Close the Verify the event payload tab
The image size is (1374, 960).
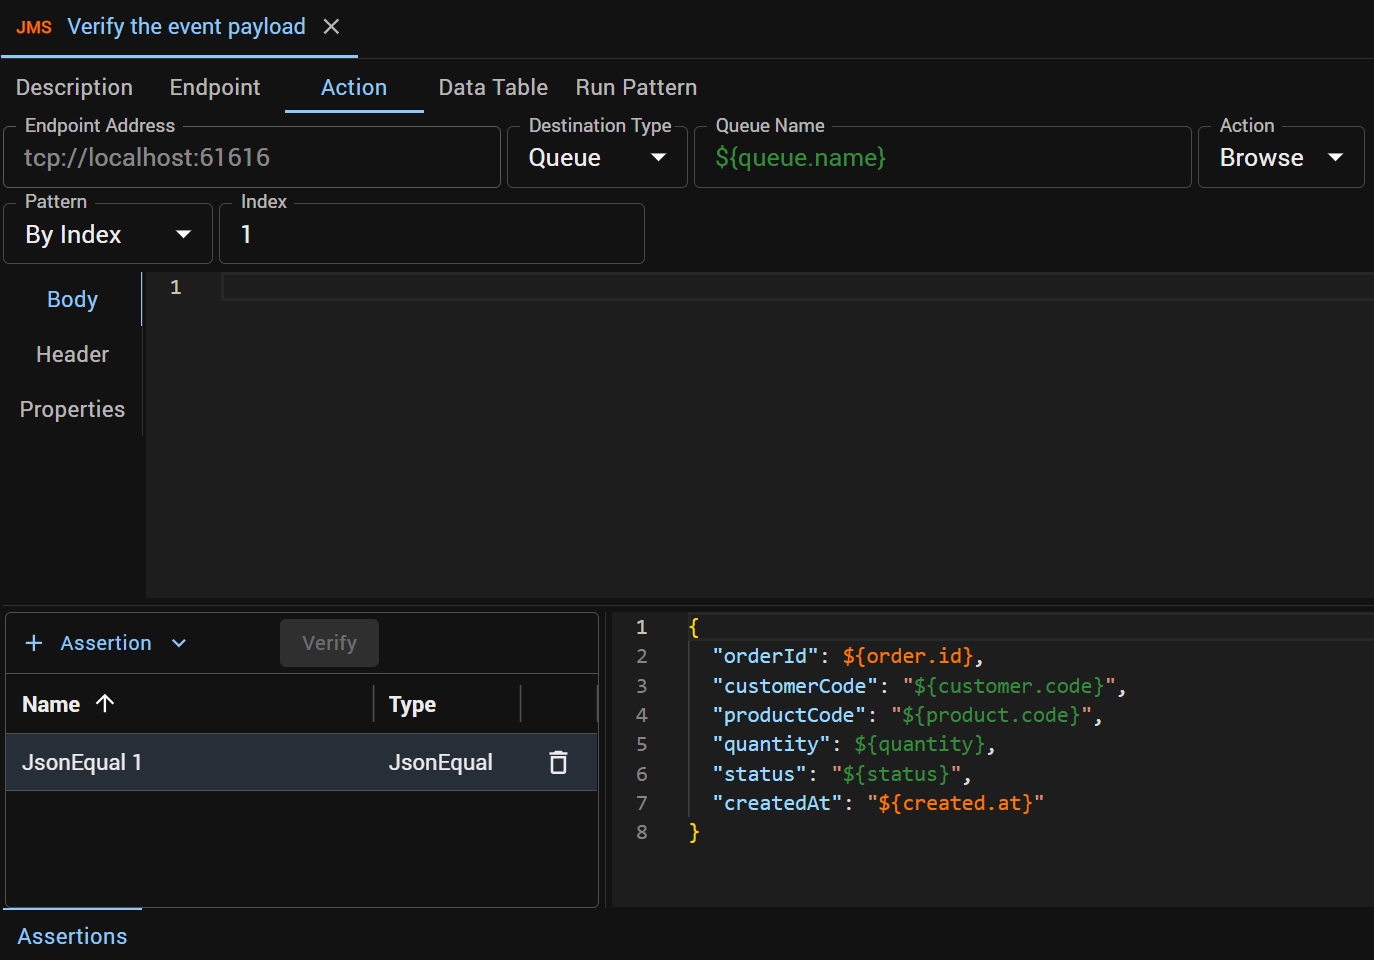click(331, 27)
